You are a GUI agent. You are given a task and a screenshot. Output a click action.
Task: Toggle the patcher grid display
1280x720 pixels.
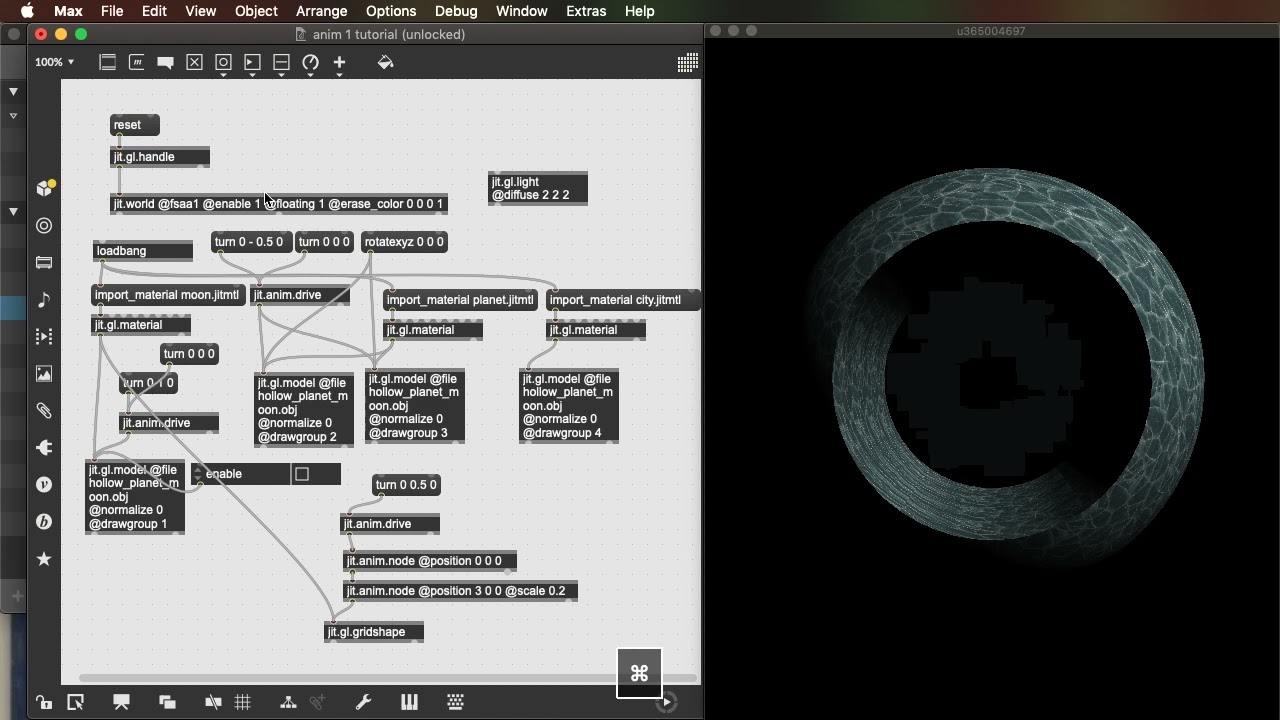243,702
